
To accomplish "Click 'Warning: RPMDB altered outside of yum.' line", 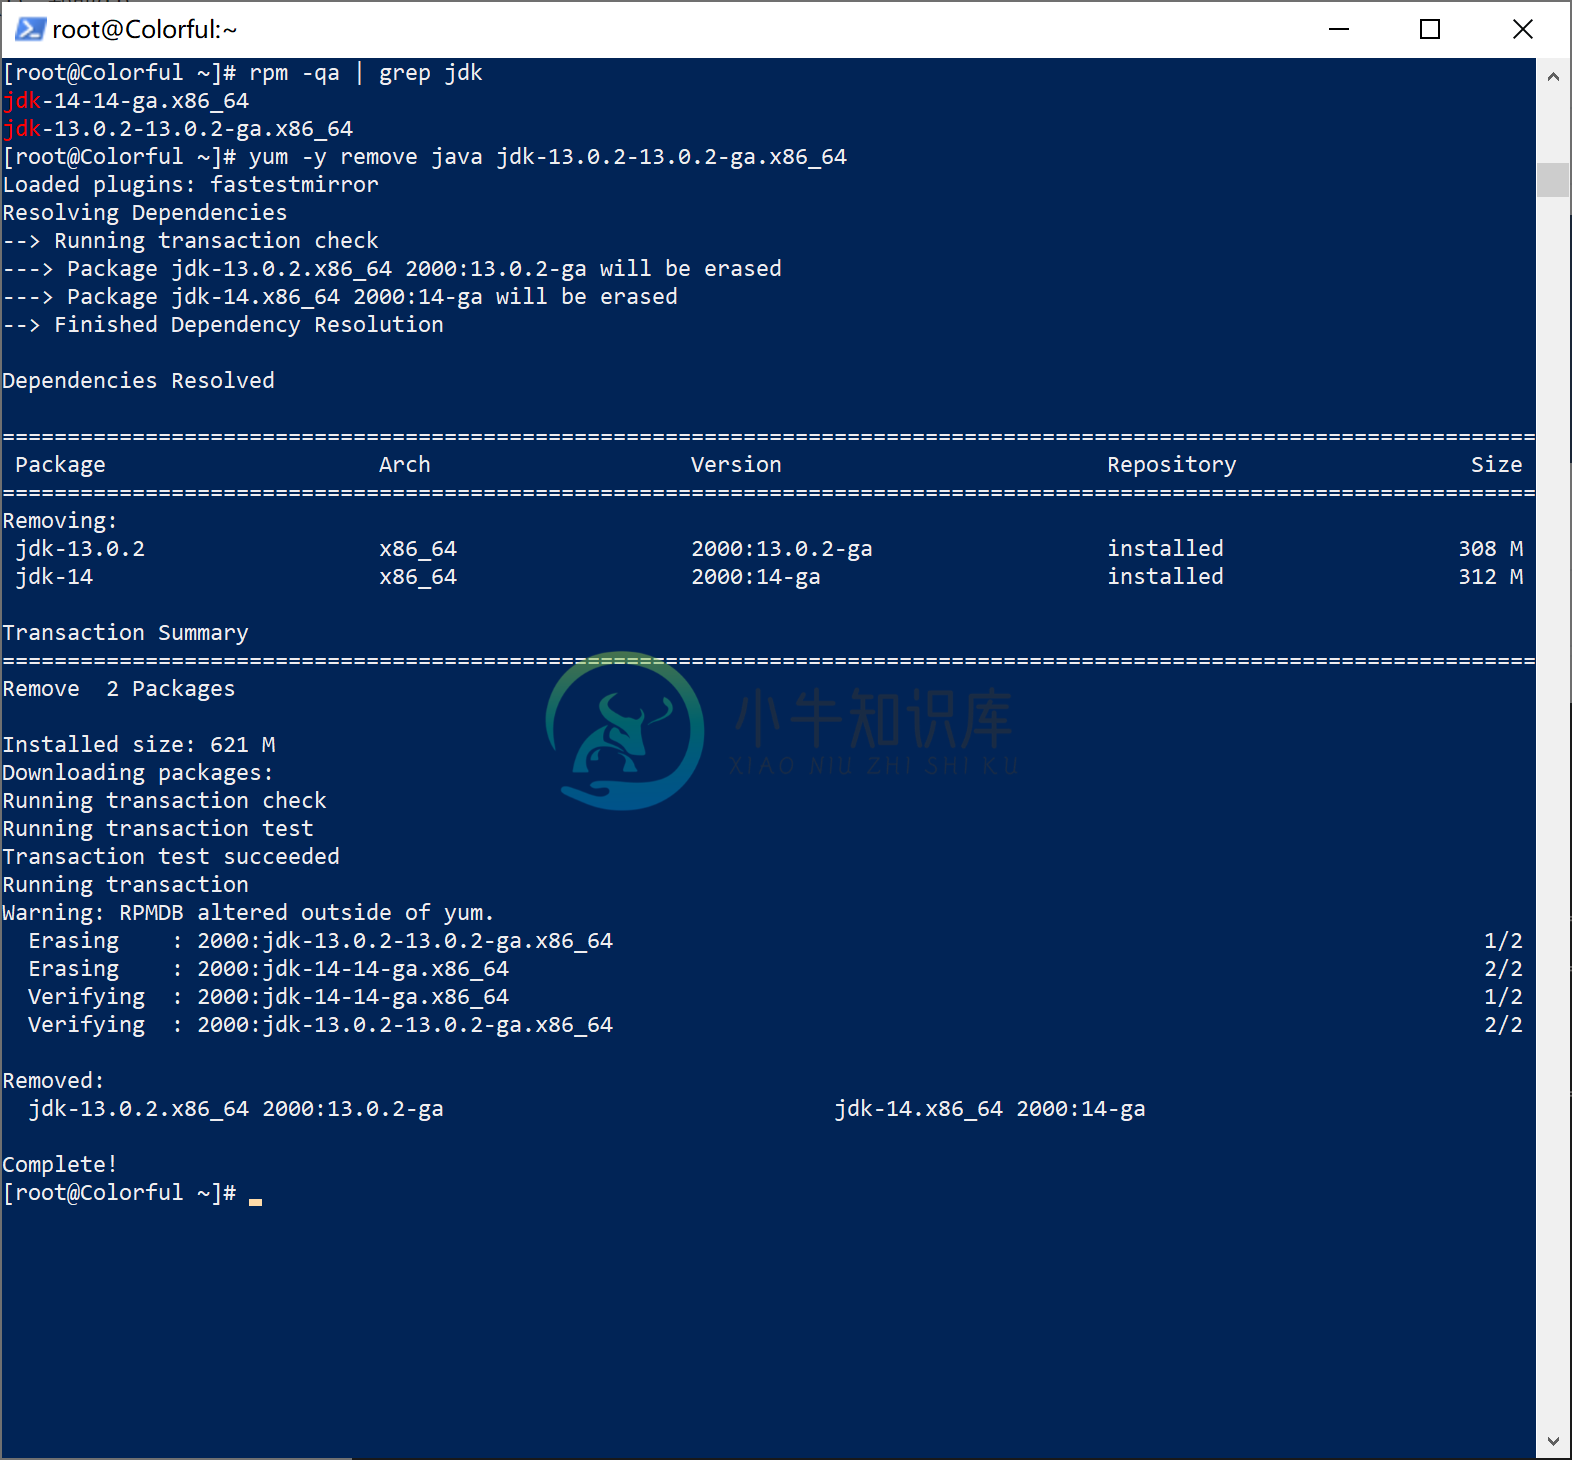I will 248,913.
